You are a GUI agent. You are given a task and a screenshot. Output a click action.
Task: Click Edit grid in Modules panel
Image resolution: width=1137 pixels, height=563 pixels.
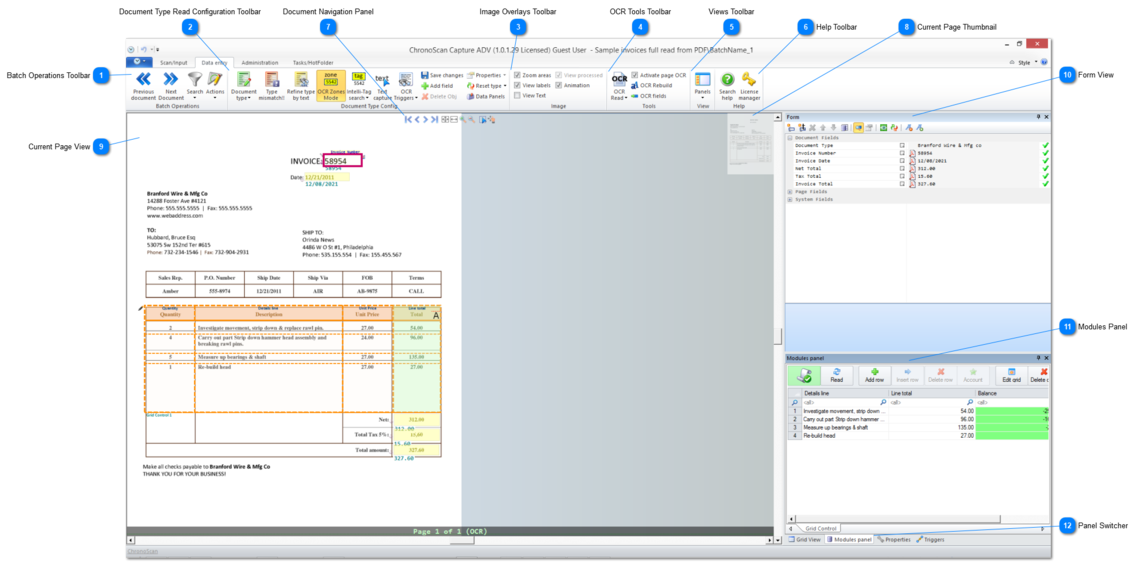(1011, 375)
